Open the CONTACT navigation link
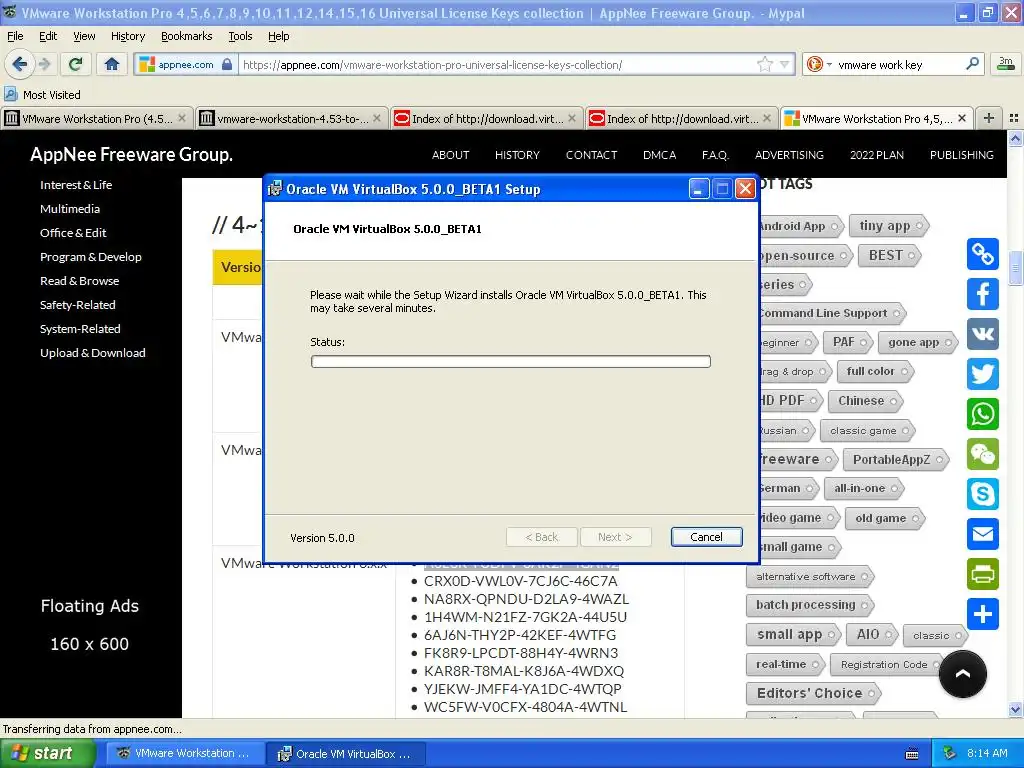1024x768 pixels. click(x=591, y=155)
